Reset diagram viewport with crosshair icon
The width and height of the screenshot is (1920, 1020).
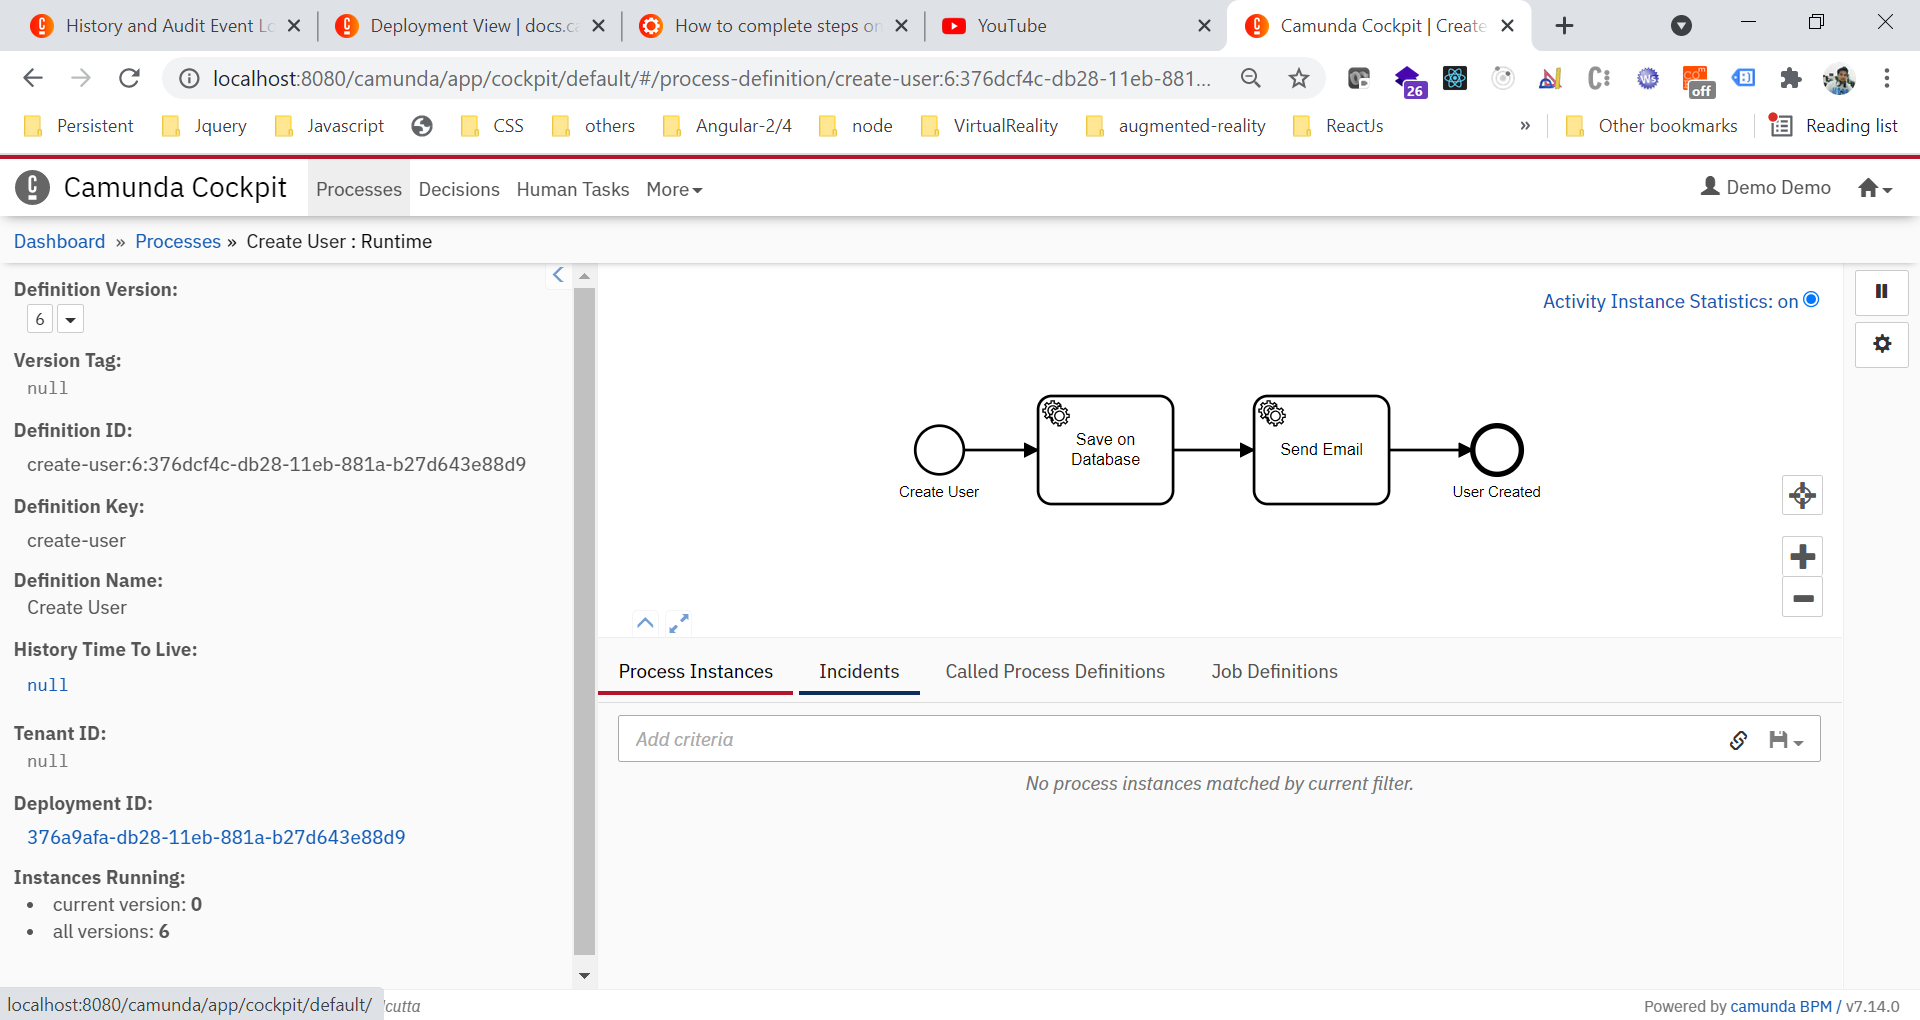click(1802, 495)
